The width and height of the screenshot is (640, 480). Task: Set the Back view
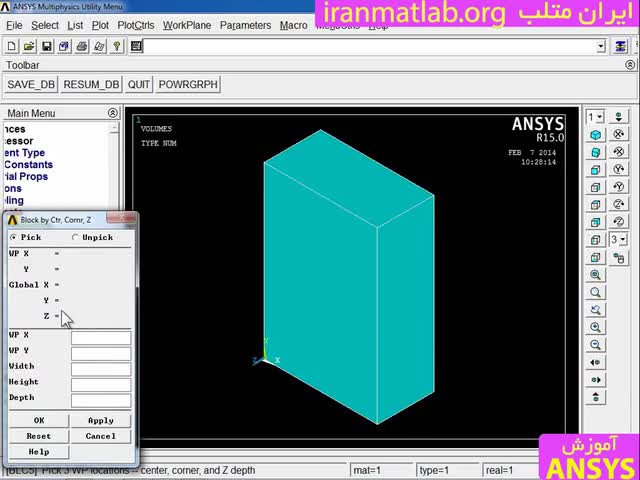pos(596,222)
